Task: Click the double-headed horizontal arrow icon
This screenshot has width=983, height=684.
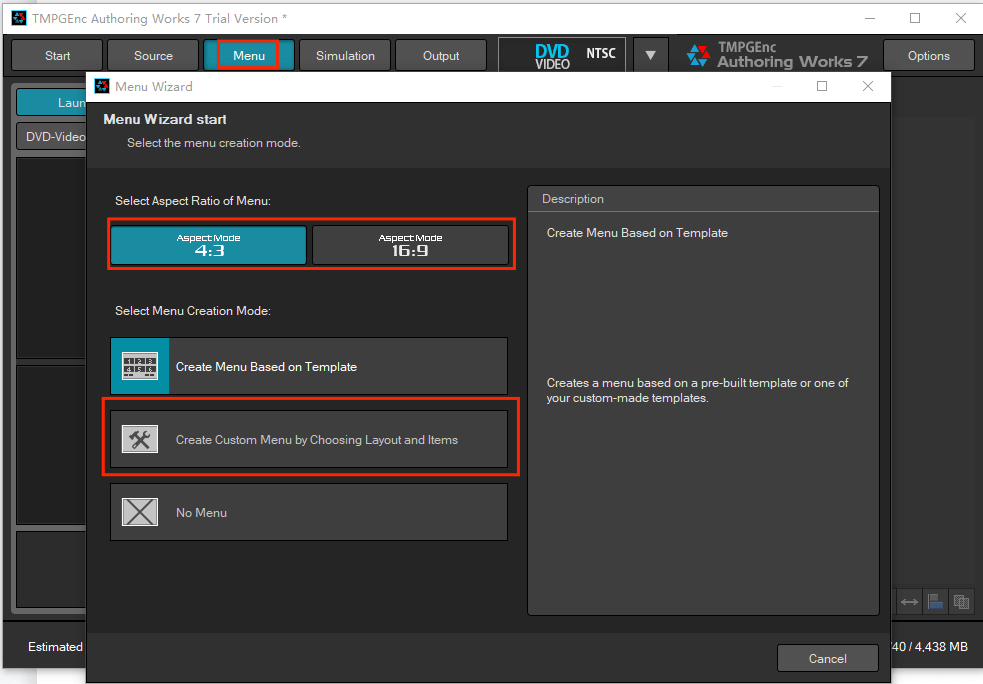Action: [x=909, y=601]
